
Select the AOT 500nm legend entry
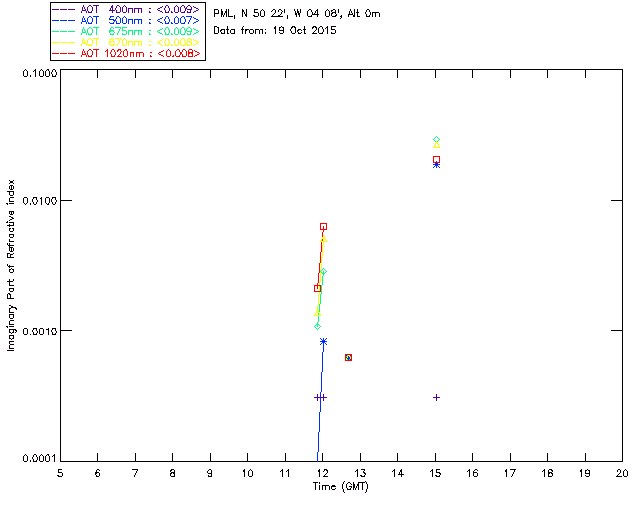(x=126, y=20)
